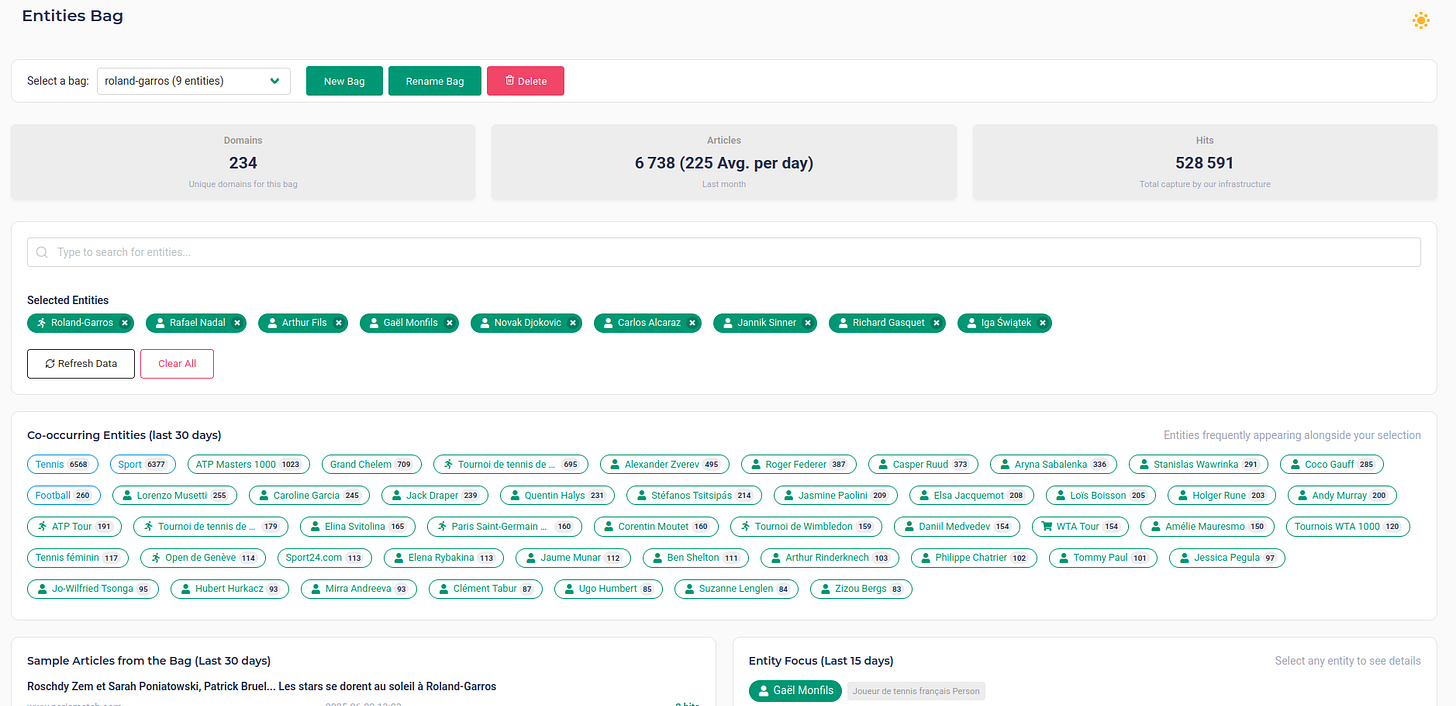Remove Roland-Garros from selected entities

(x=125, y=323)
